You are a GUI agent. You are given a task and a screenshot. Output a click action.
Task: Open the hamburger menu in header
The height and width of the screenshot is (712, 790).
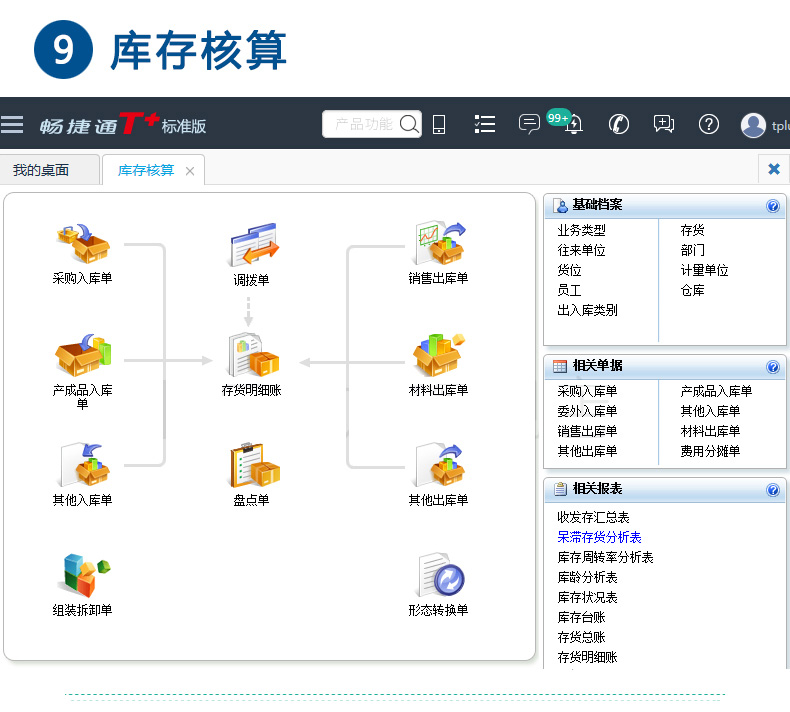click(x=12, y=124)
